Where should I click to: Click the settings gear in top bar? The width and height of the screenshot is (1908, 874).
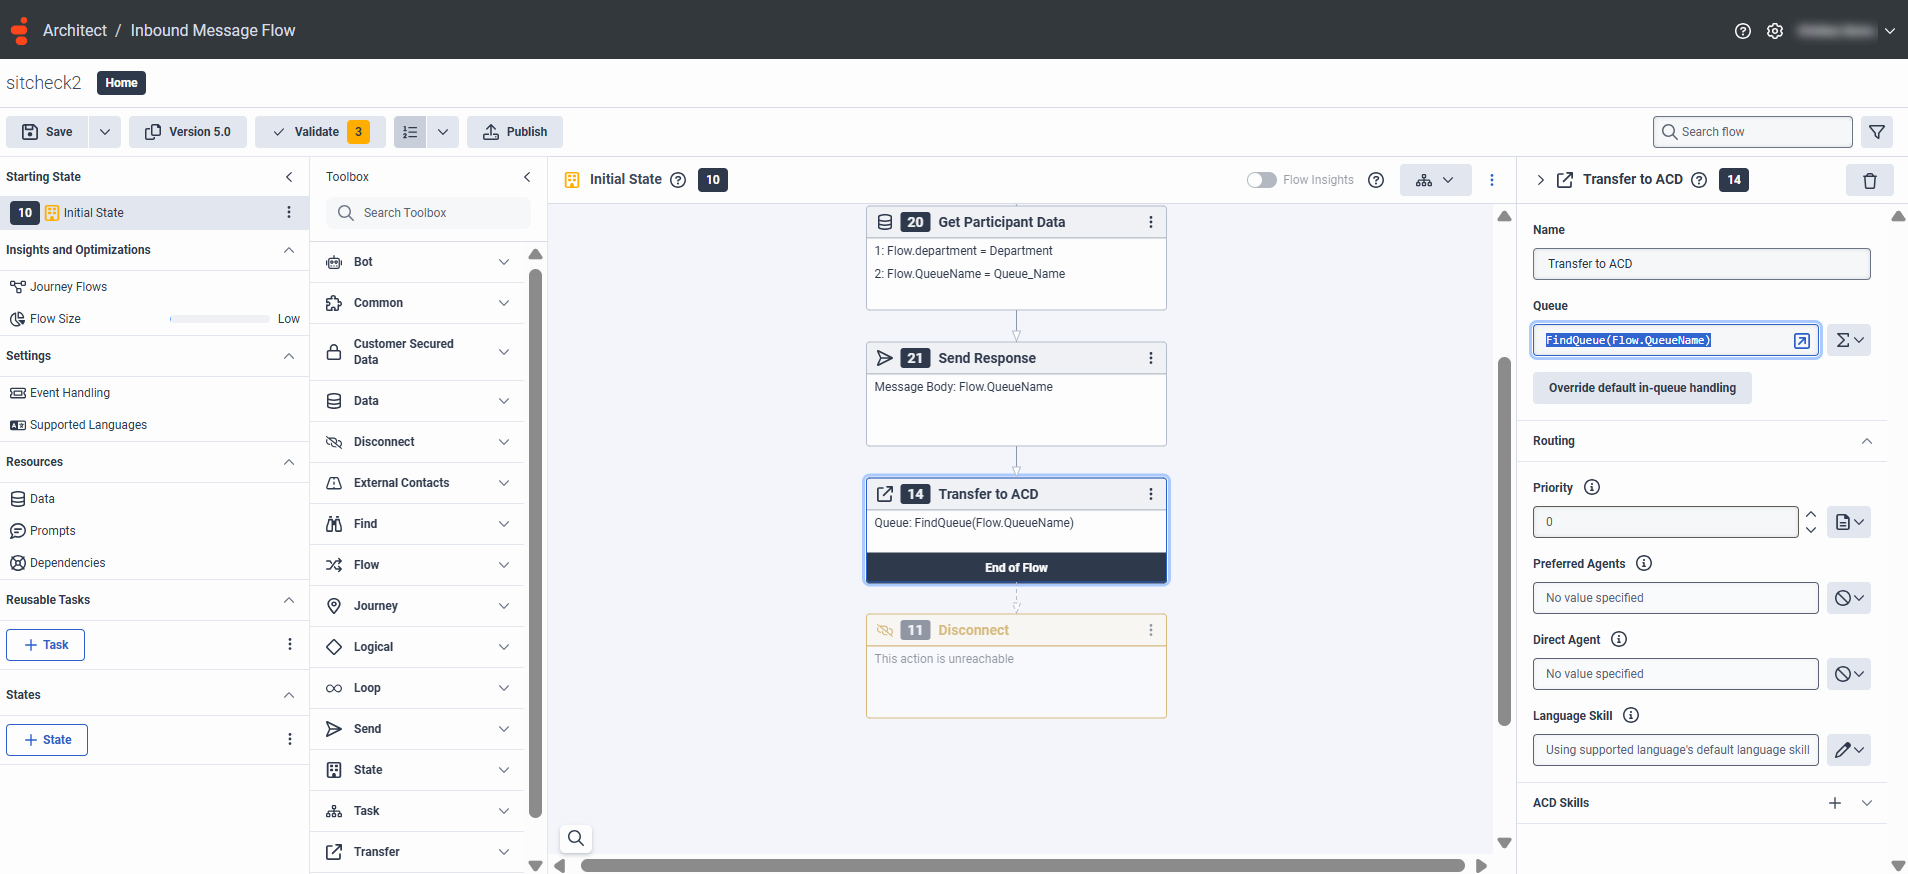[1775, 31]
